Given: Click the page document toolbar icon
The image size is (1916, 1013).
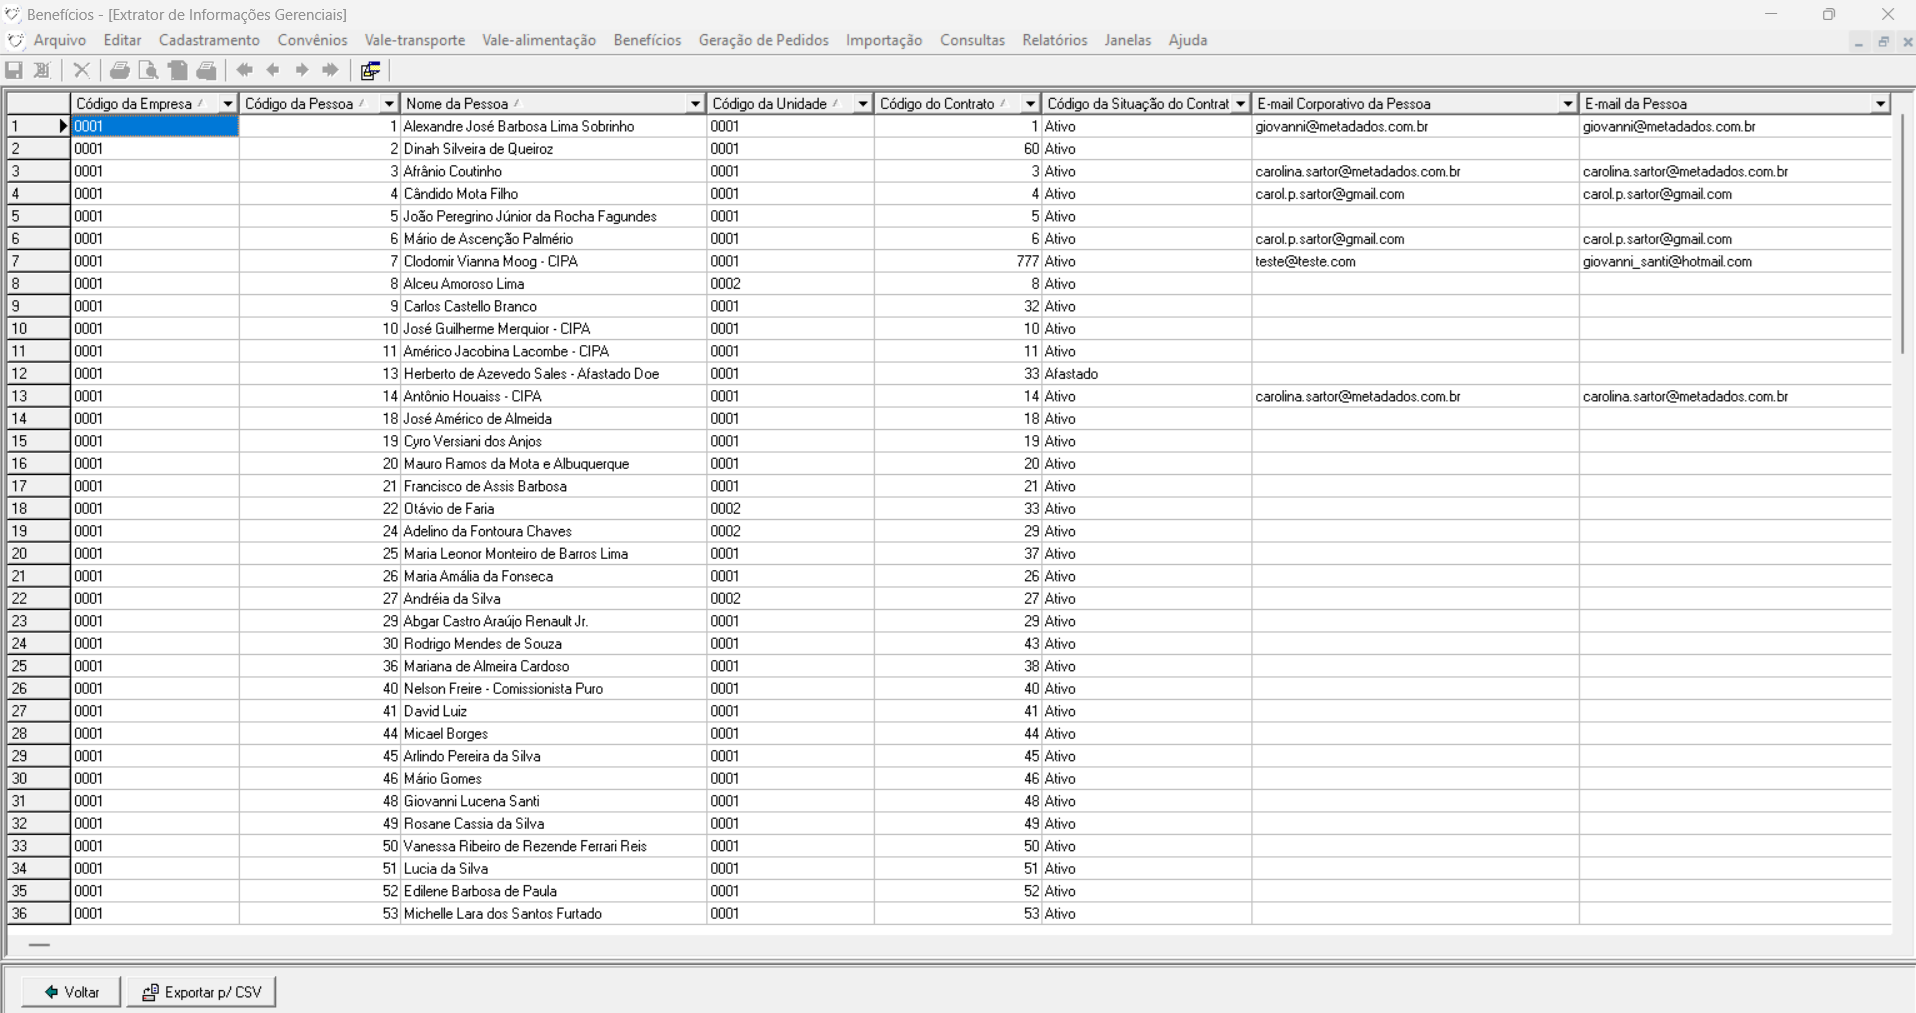Looking at the screenshot, I should point(178,70).
